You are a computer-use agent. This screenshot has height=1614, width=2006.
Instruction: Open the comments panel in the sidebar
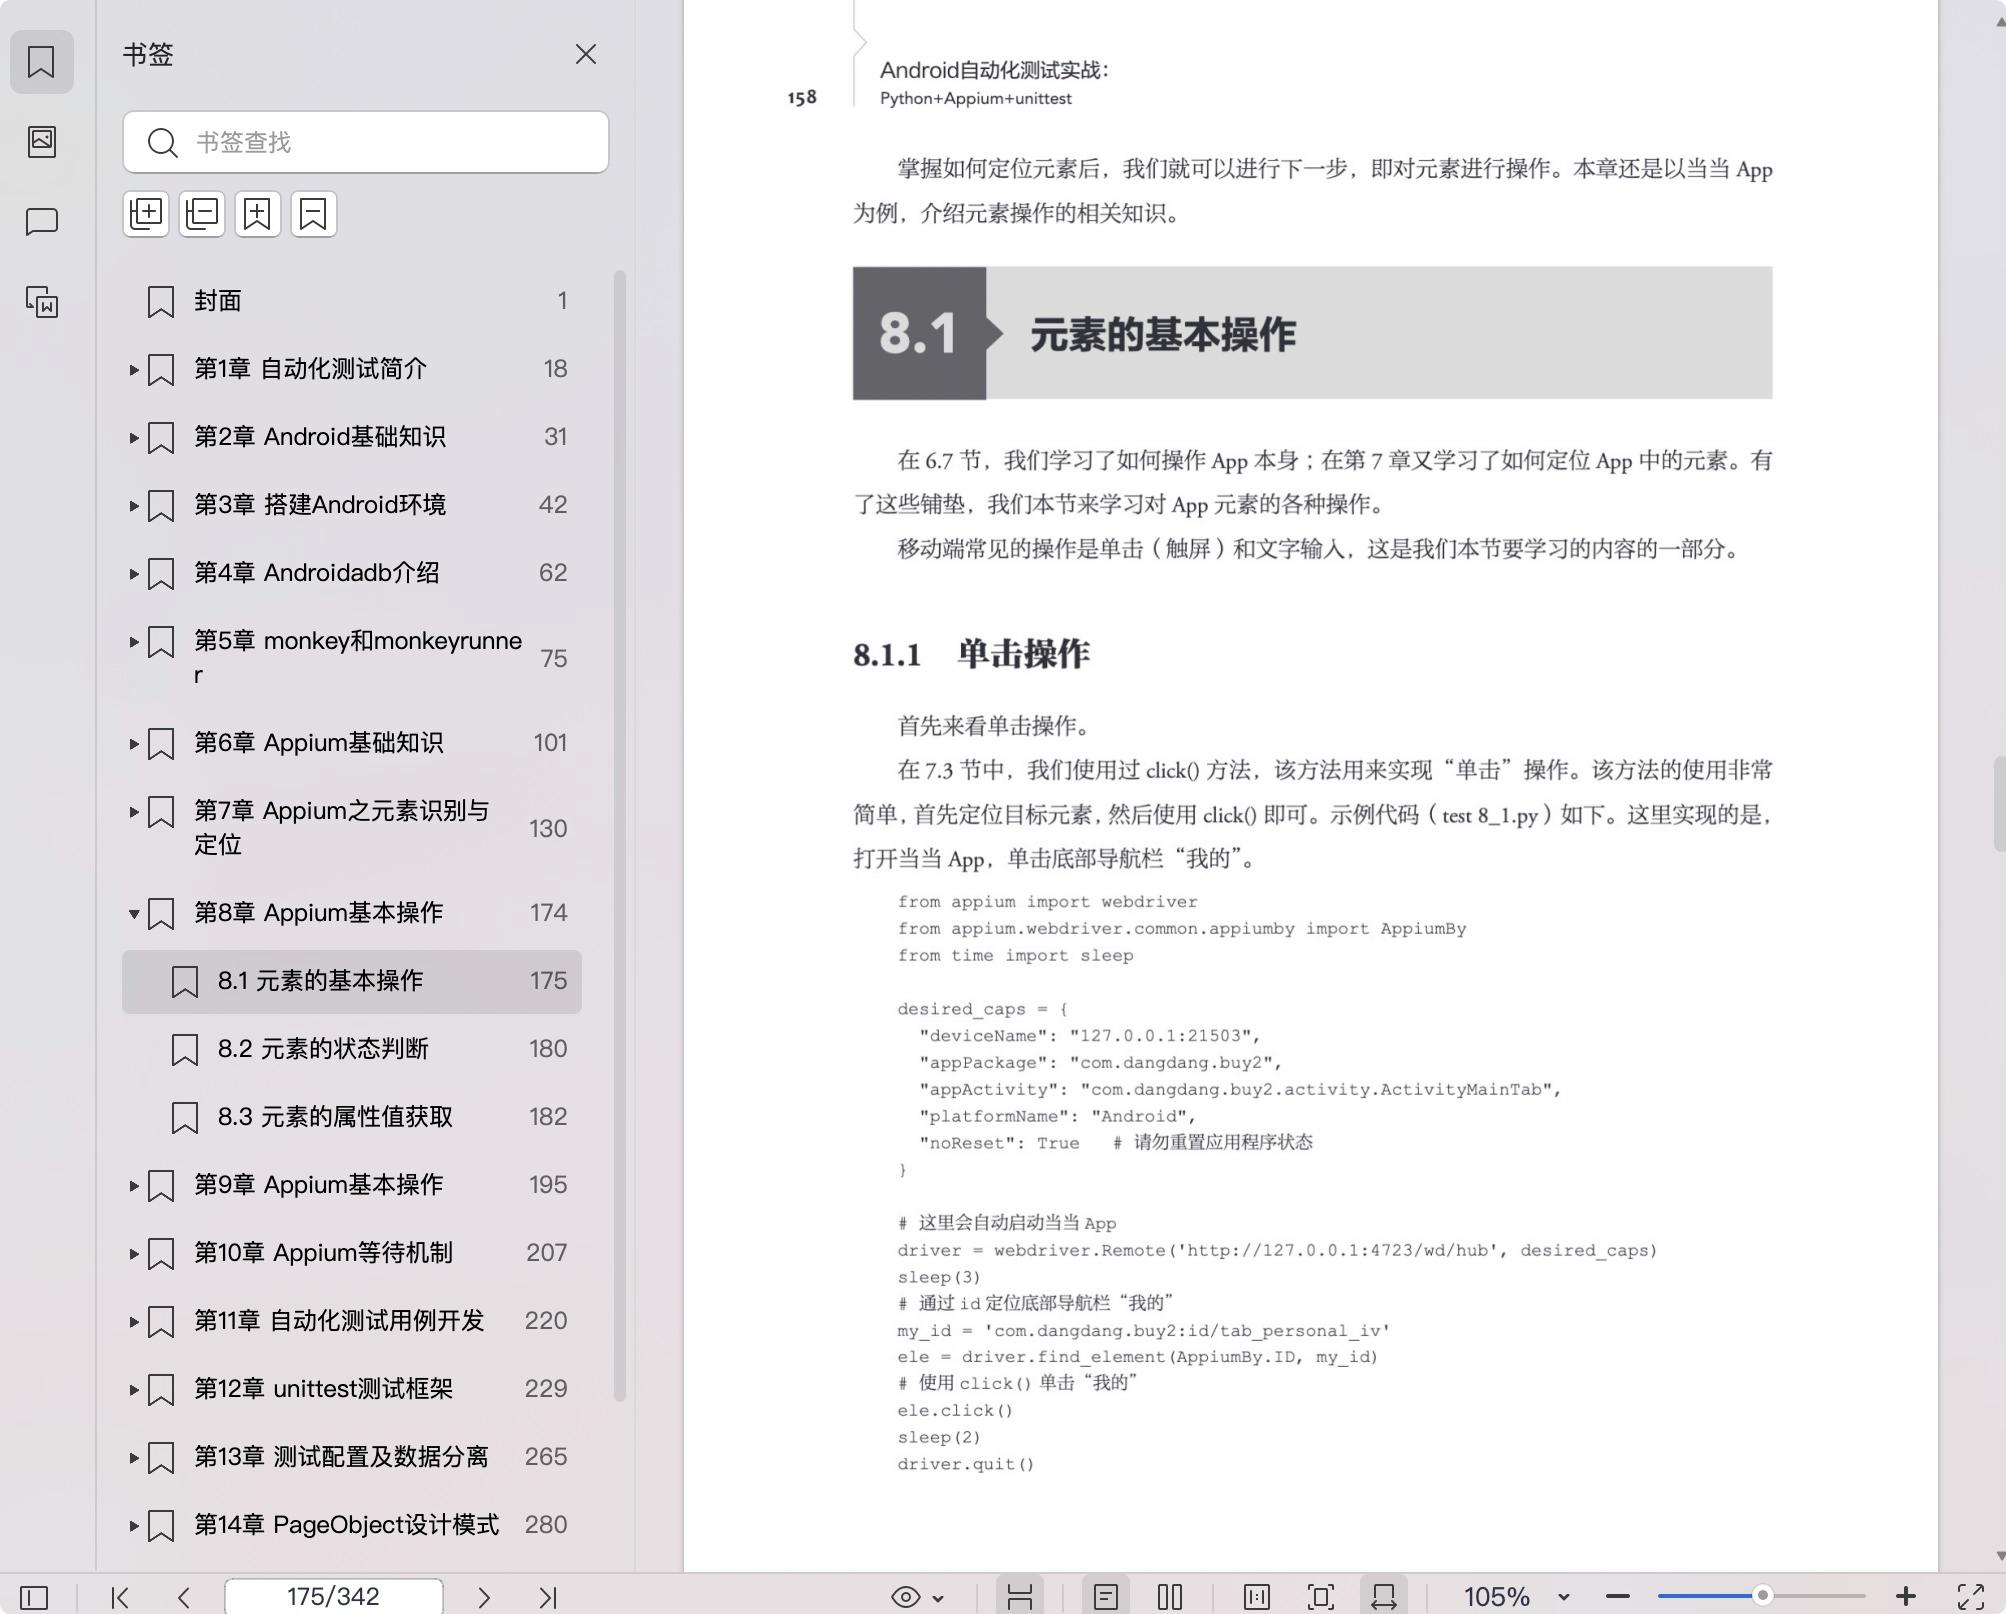pos(41,221)
